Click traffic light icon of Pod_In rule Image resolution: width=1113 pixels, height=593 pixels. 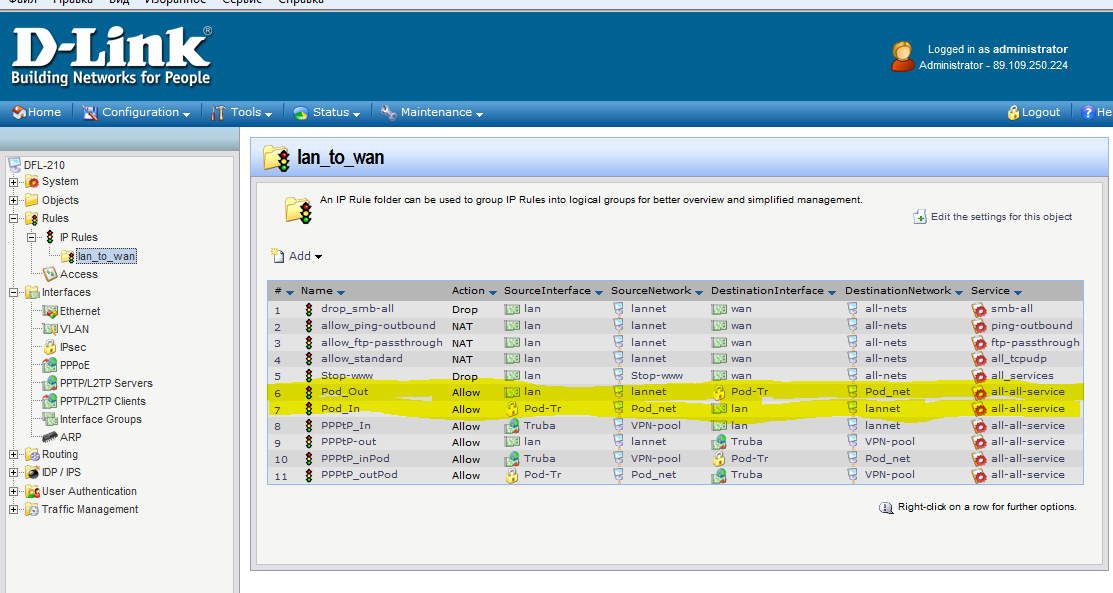point(309,408)
